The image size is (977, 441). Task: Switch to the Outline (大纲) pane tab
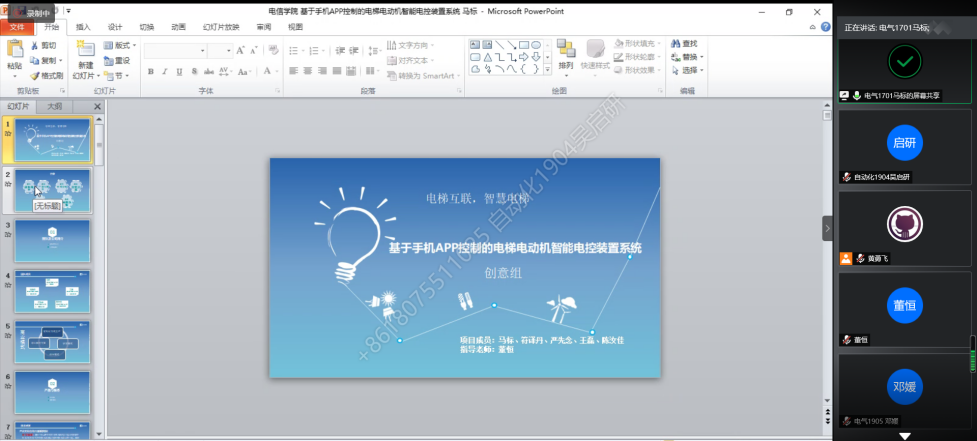tap(55, 106)
